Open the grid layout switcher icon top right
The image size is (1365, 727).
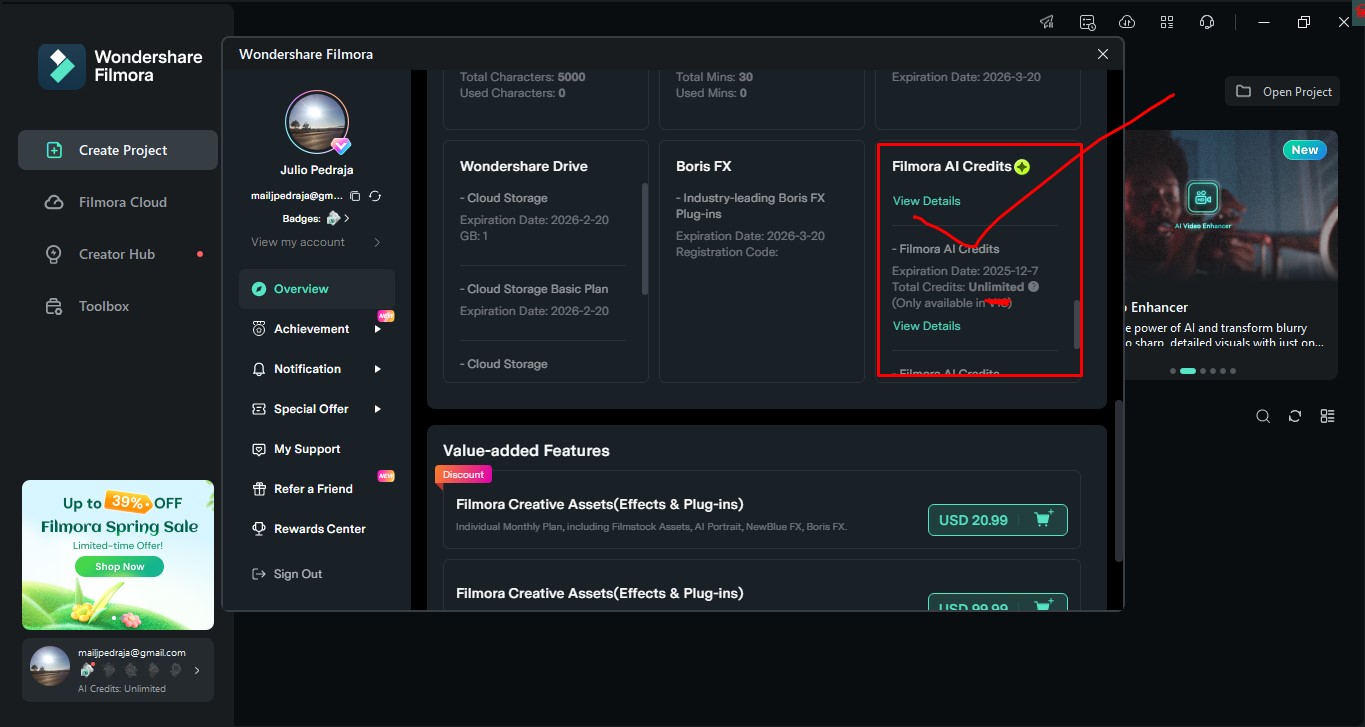pyautogui.click(x=1166, y=21)
